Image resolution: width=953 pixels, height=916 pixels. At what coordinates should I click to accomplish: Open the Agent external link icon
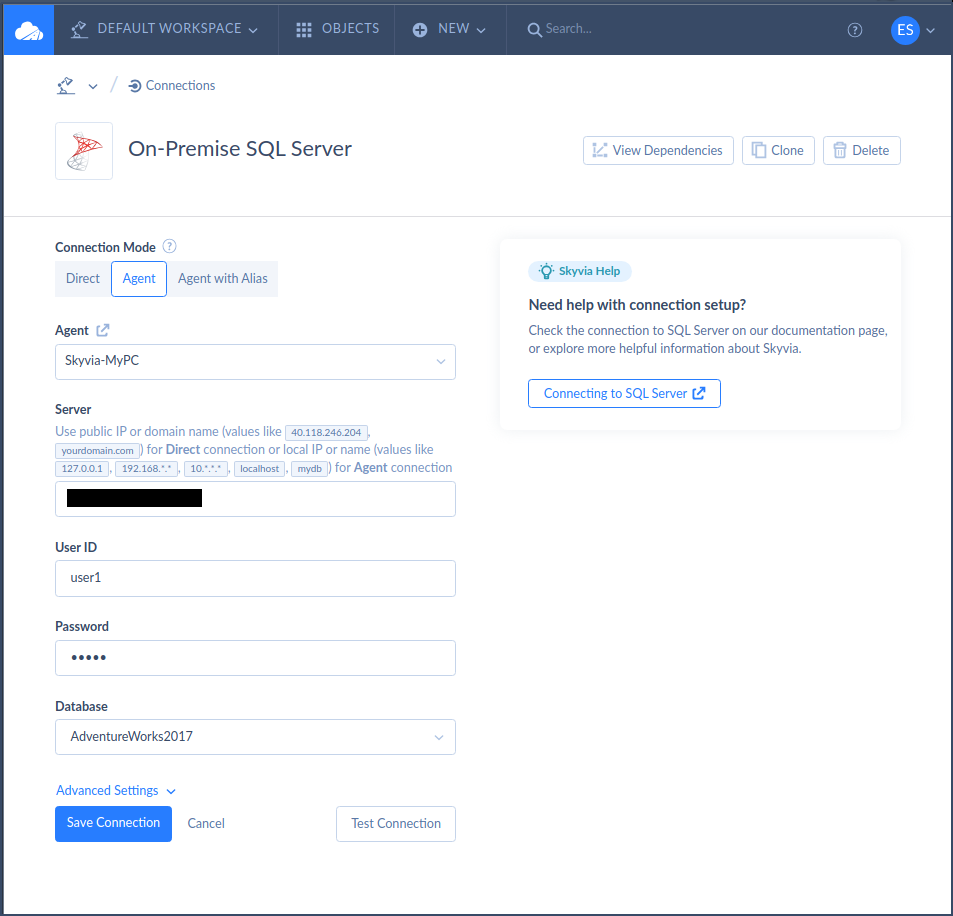click(x=103, y=330)
